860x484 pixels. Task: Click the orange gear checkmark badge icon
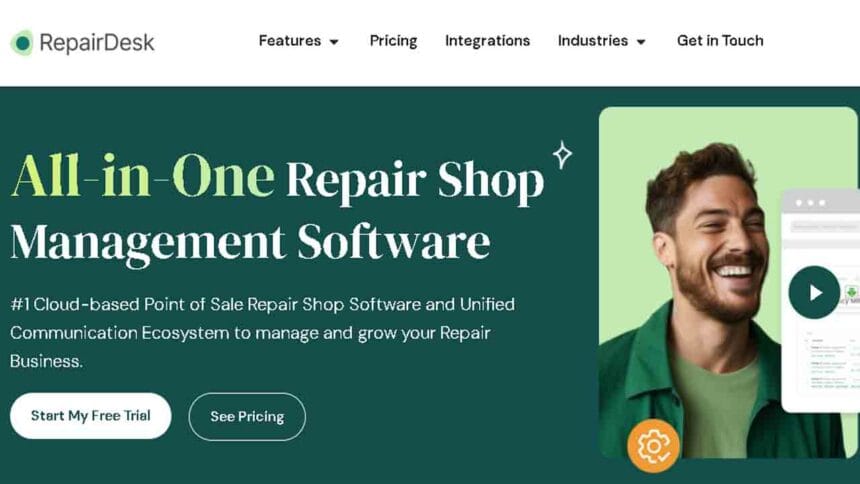653,446
